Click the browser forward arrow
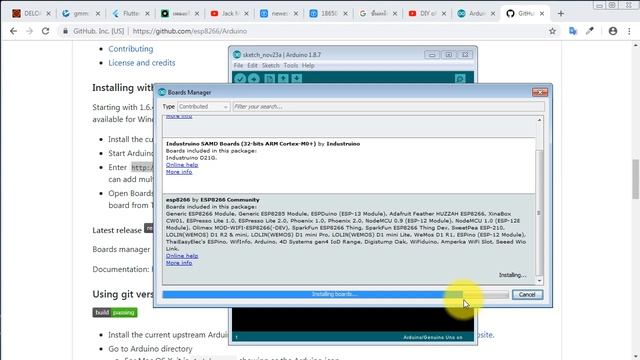The height and width of the screenshot is (360, 640). tap(29, 31)
